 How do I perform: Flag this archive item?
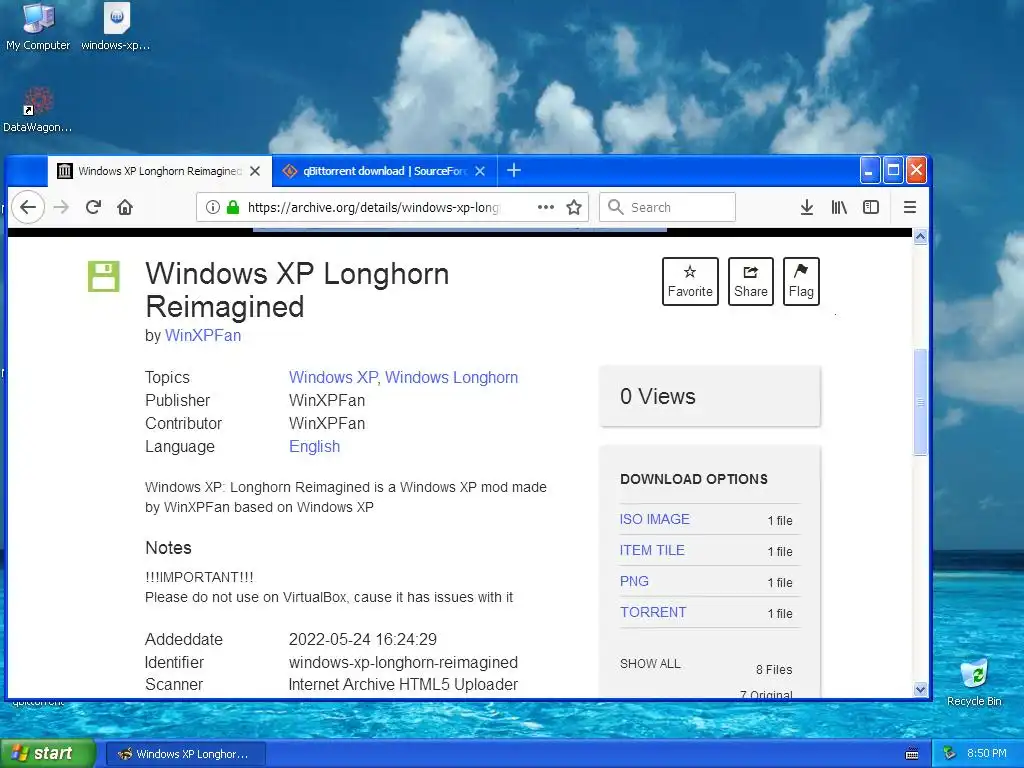coord(801,281)
